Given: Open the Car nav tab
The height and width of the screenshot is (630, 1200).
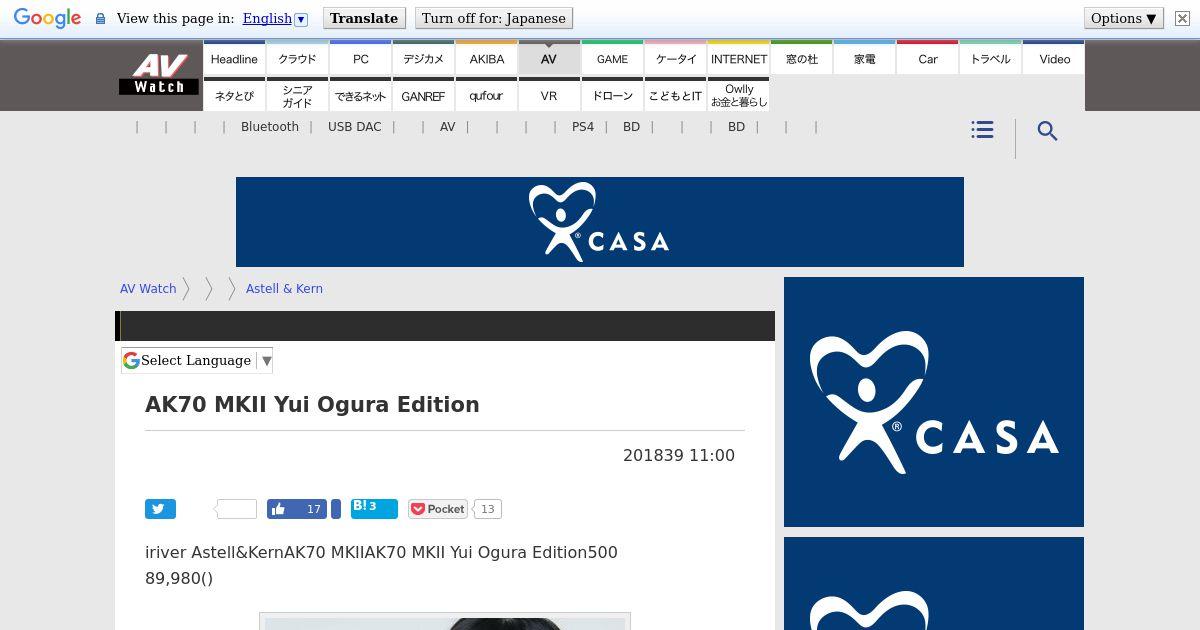Looking at the screenshot, I should point(927,58).
